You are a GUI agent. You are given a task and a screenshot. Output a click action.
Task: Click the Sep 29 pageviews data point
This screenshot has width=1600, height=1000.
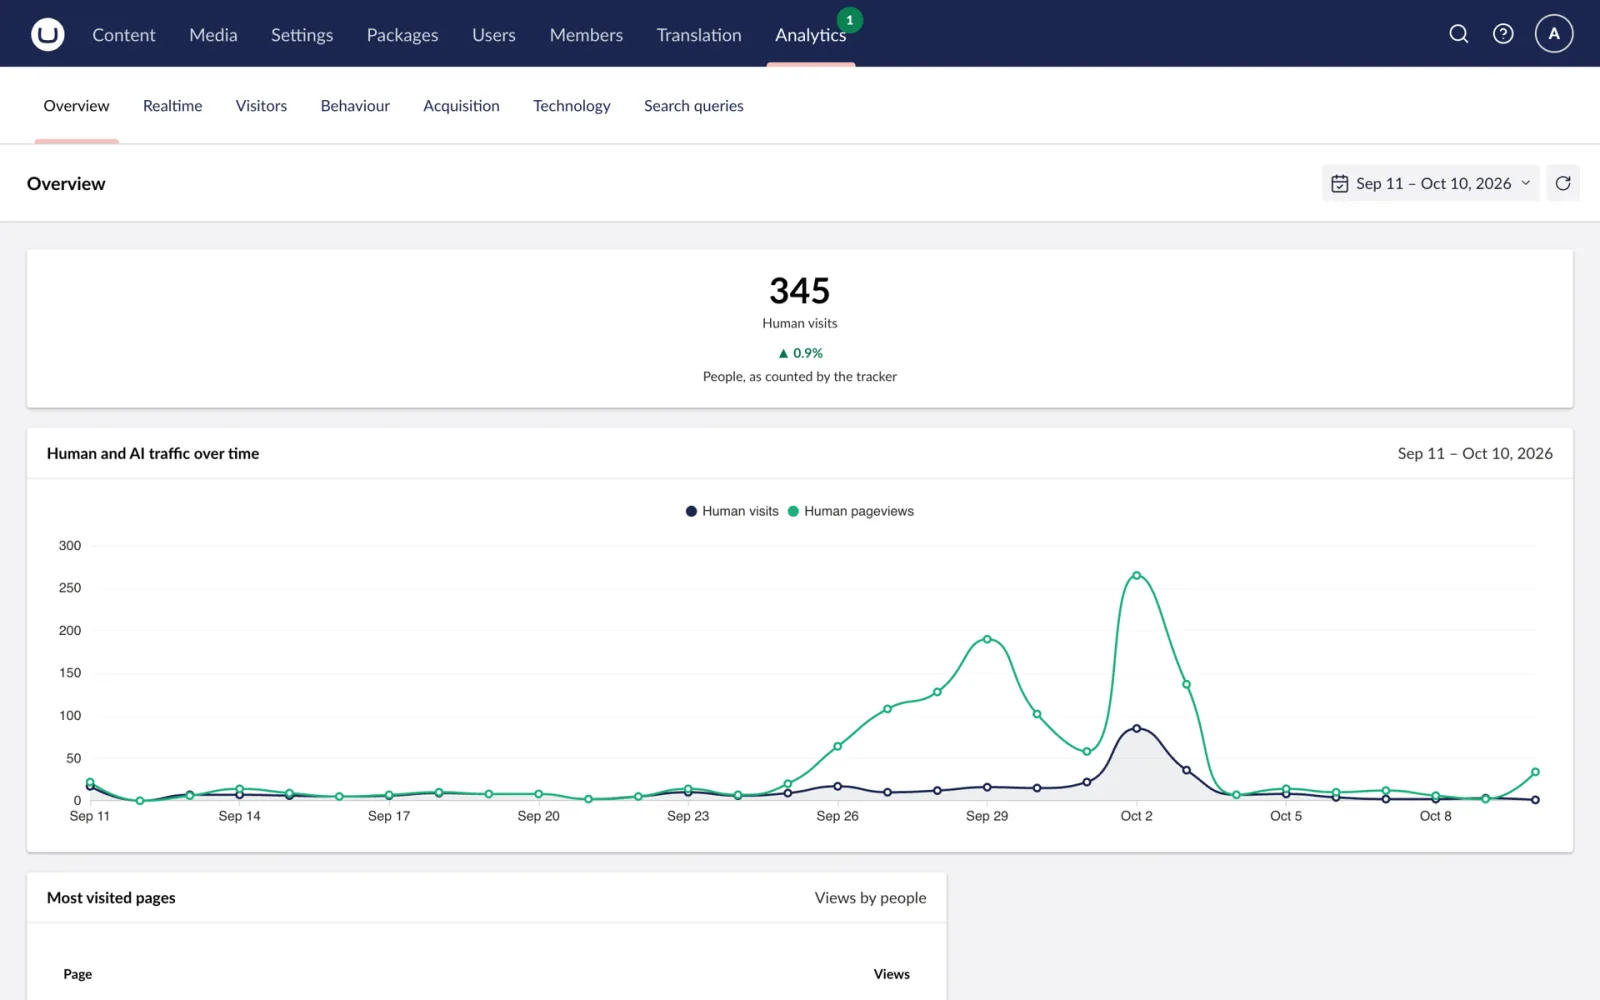click(x=987, y=639)
